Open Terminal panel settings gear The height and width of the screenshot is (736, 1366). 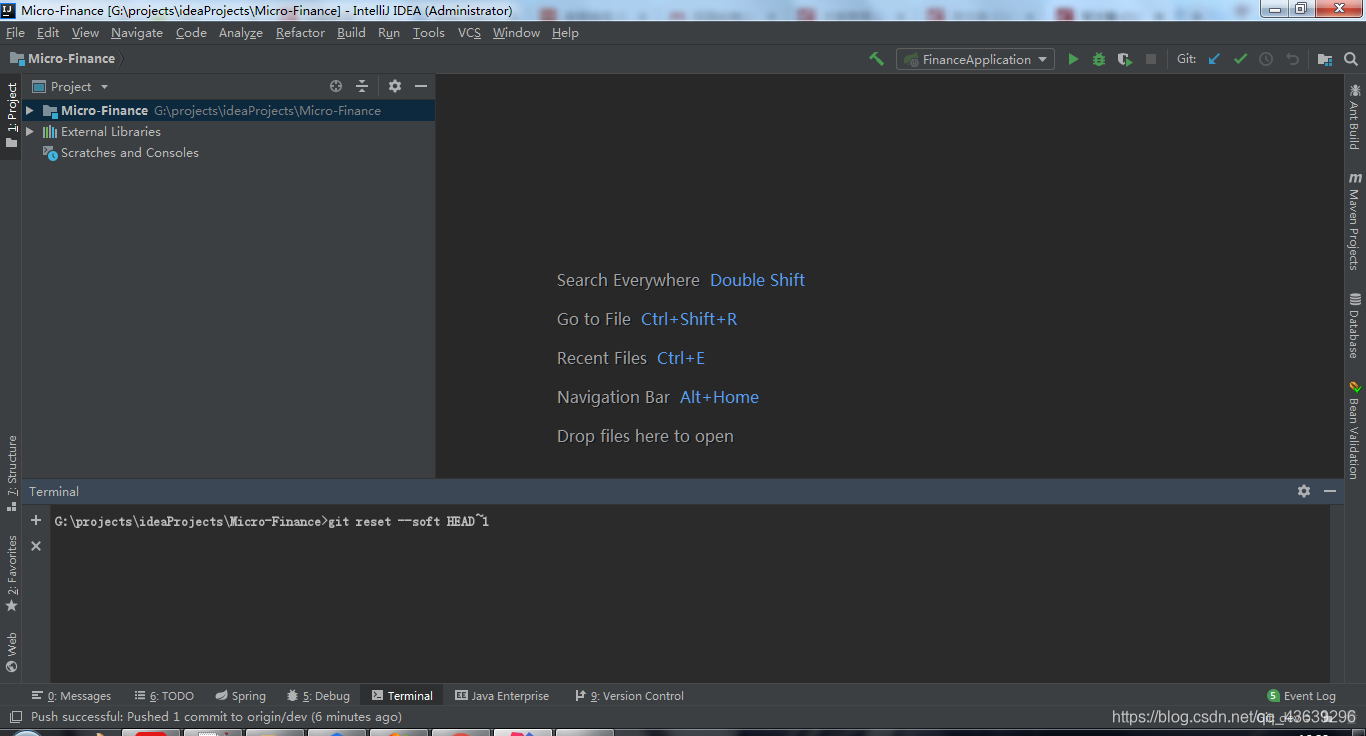tap(1304, 491)
